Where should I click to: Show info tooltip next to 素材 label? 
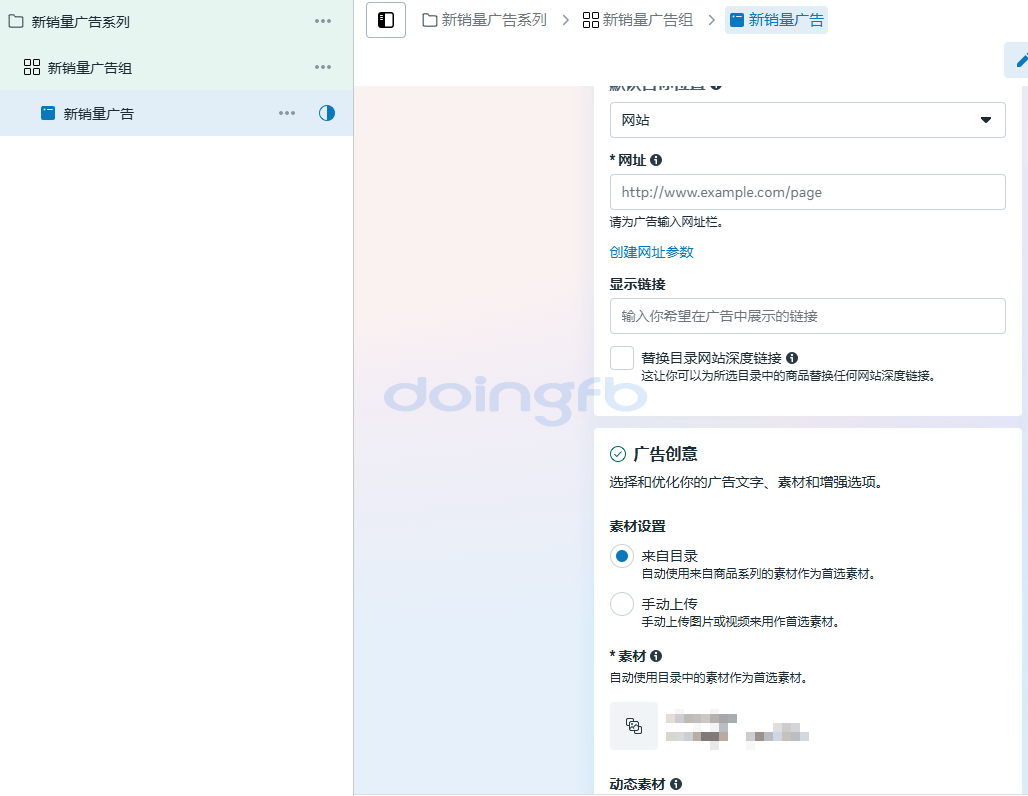click(x=656, y=656)
